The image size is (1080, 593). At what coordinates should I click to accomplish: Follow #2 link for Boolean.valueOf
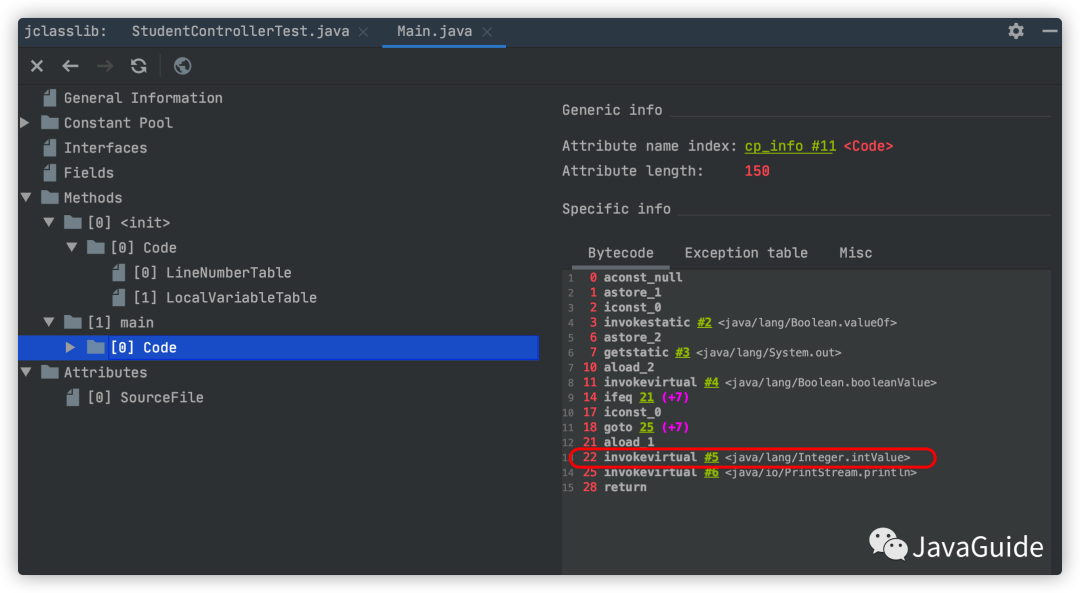[704, 322]
